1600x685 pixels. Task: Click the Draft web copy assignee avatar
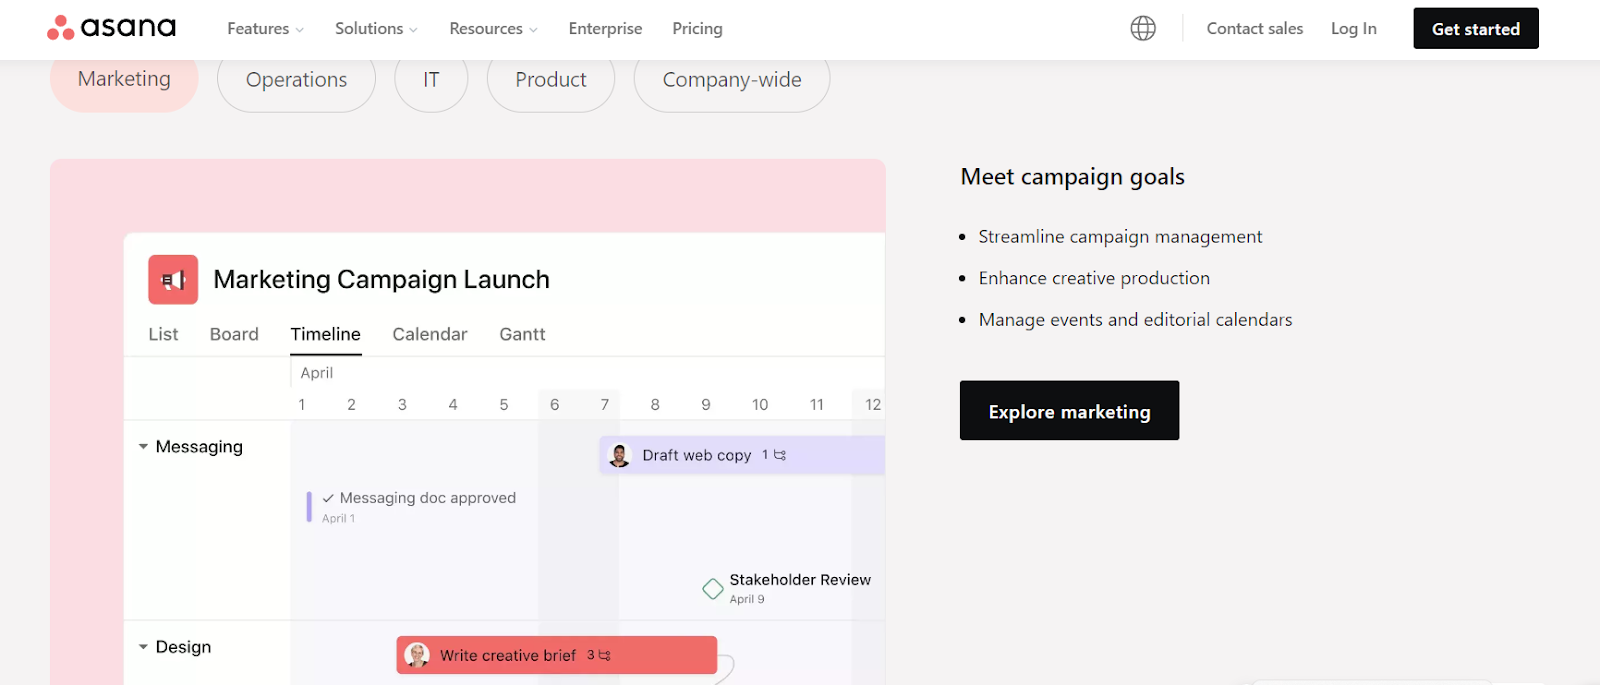click(620, 456)
